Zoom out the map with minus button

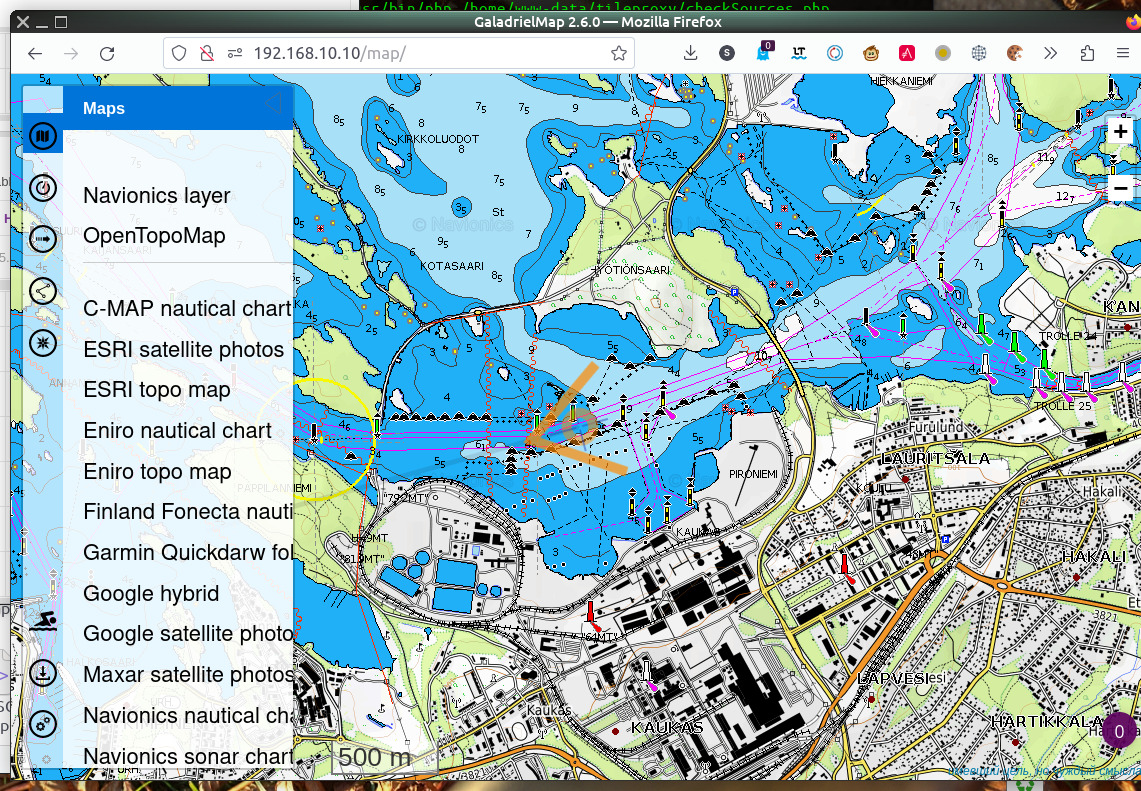(x=1120, y=188)
